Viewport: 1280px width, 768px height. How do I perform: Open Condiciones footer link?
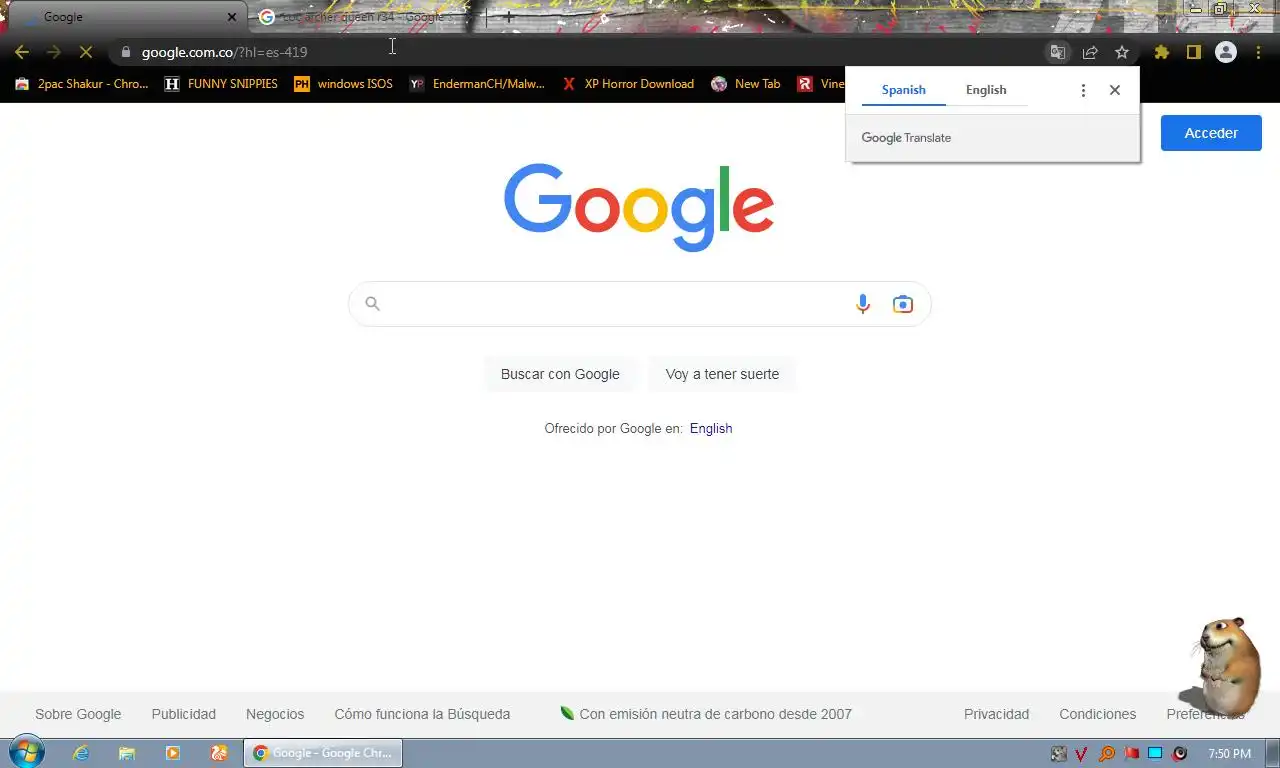click(1098, 714)
